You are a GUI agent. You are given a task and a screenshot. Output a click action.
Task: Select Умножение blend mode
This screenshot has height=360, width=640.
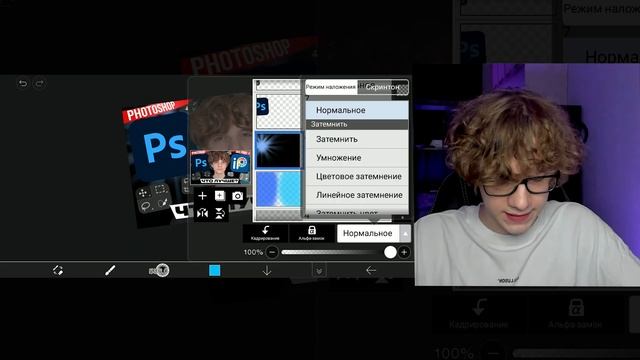[357, 158]
